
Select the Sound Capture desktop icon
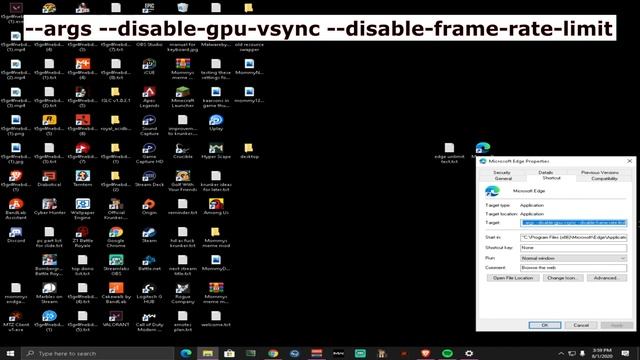[149, 125]
